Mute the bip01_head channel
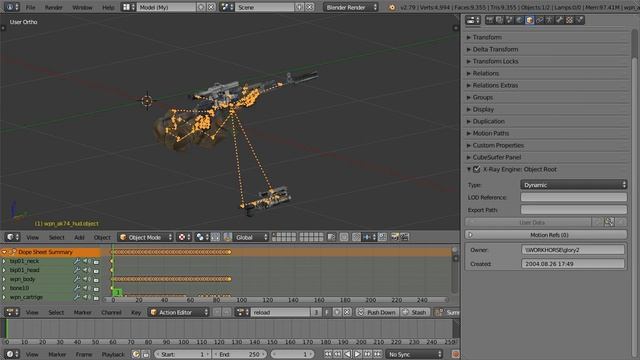This screenshot has width=640, height=360. tap(87, 270)
